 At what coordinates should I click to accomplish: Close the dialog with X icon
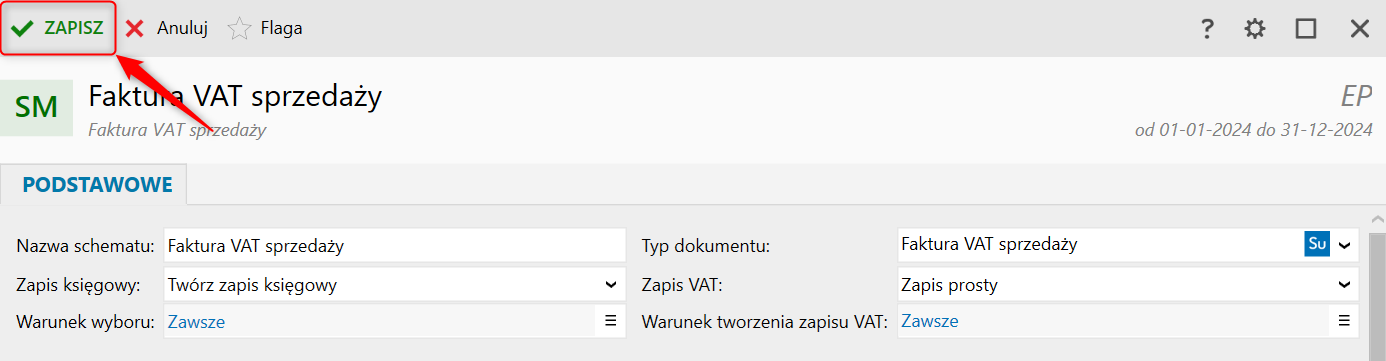pyautogui.click(x=1360, y=29)
